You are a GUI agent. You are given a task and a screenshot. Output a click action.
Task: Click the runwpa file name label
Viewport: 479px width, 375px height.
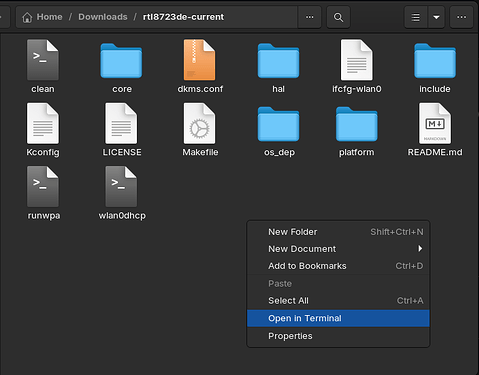(x=44, y=216)
